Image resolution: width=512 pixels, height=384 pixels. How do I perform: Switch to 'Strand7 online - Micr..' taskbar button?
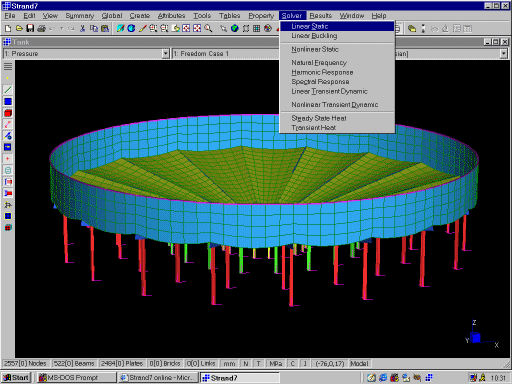[x=158, y=378]
